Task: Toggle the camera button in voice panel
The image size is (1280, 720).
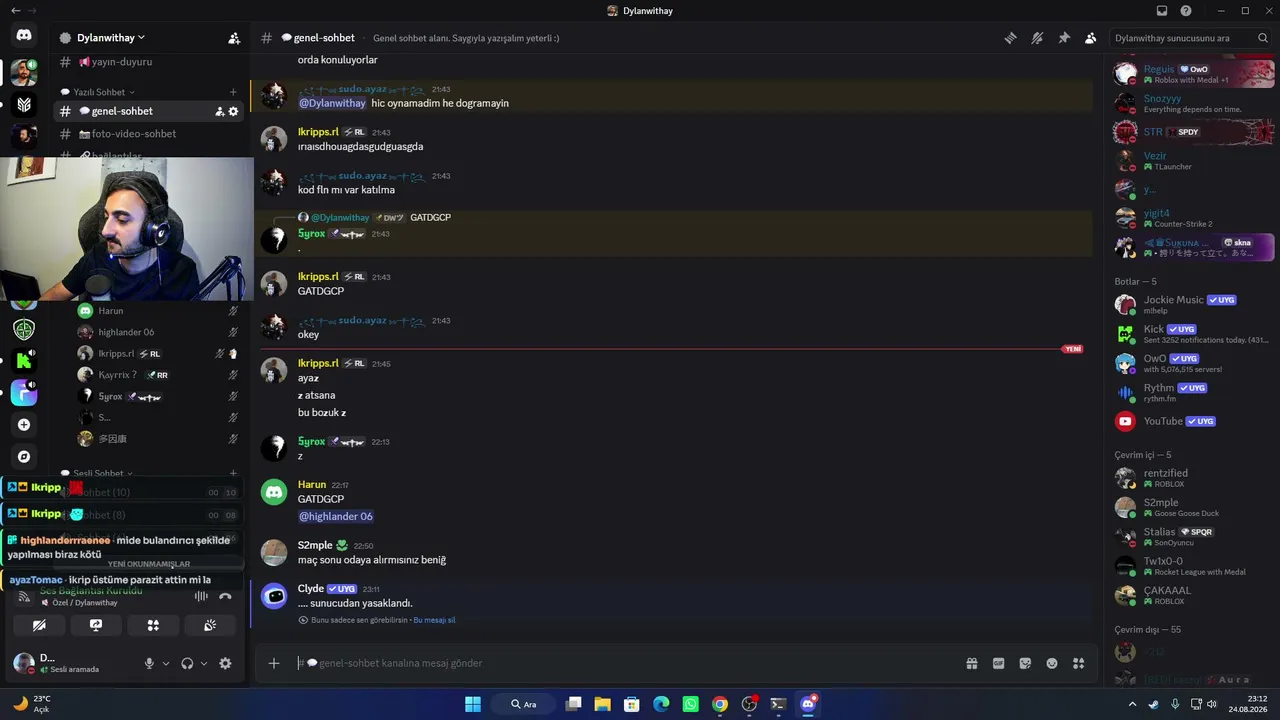Action: click(x=39, y=625)
